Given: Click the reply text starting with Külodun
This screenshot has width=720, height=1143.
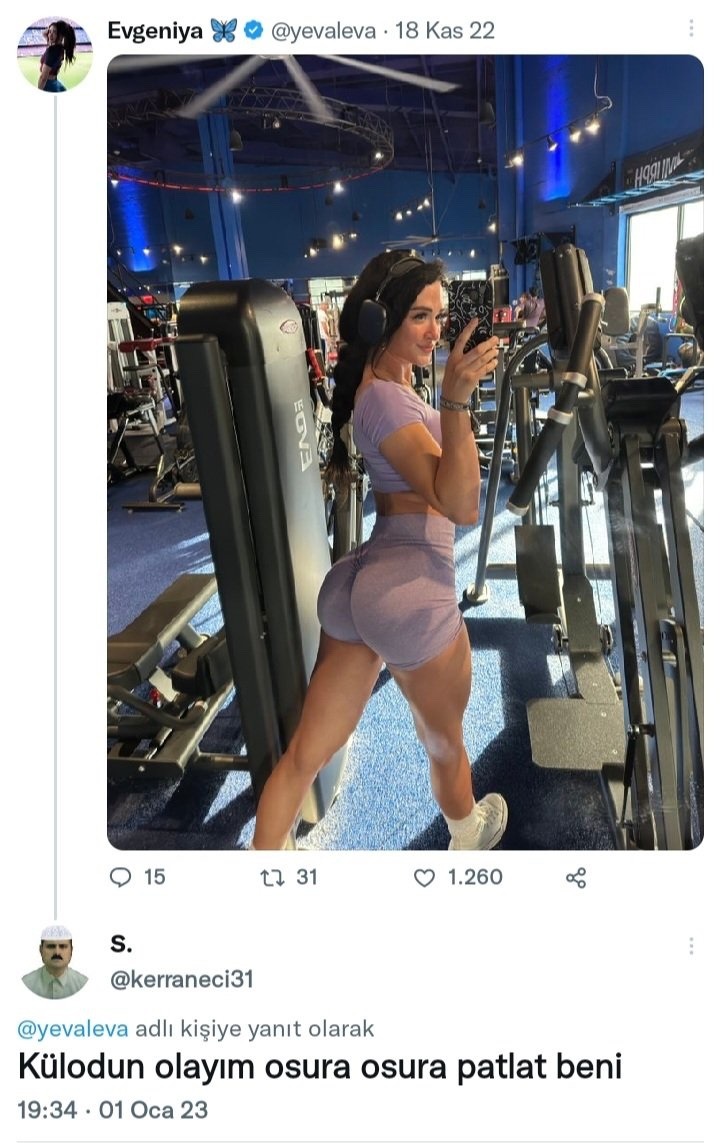Looking at the screenshot, I should coord(320,1066).
